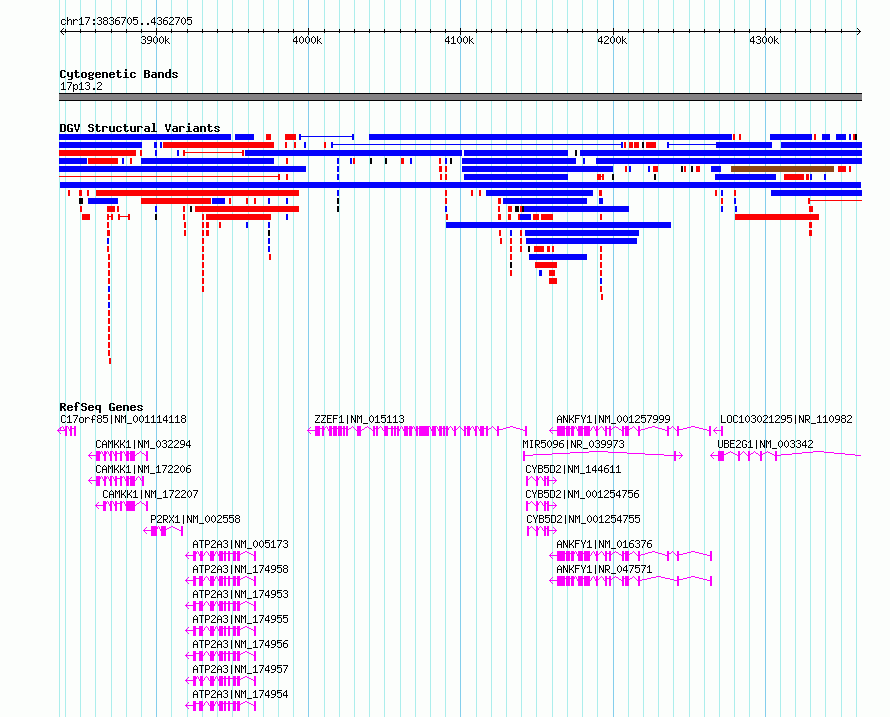890x717 pixels.
Task: Click the 4000k ruler tick label
Action: pyautogui.click(x=307, y=40)
